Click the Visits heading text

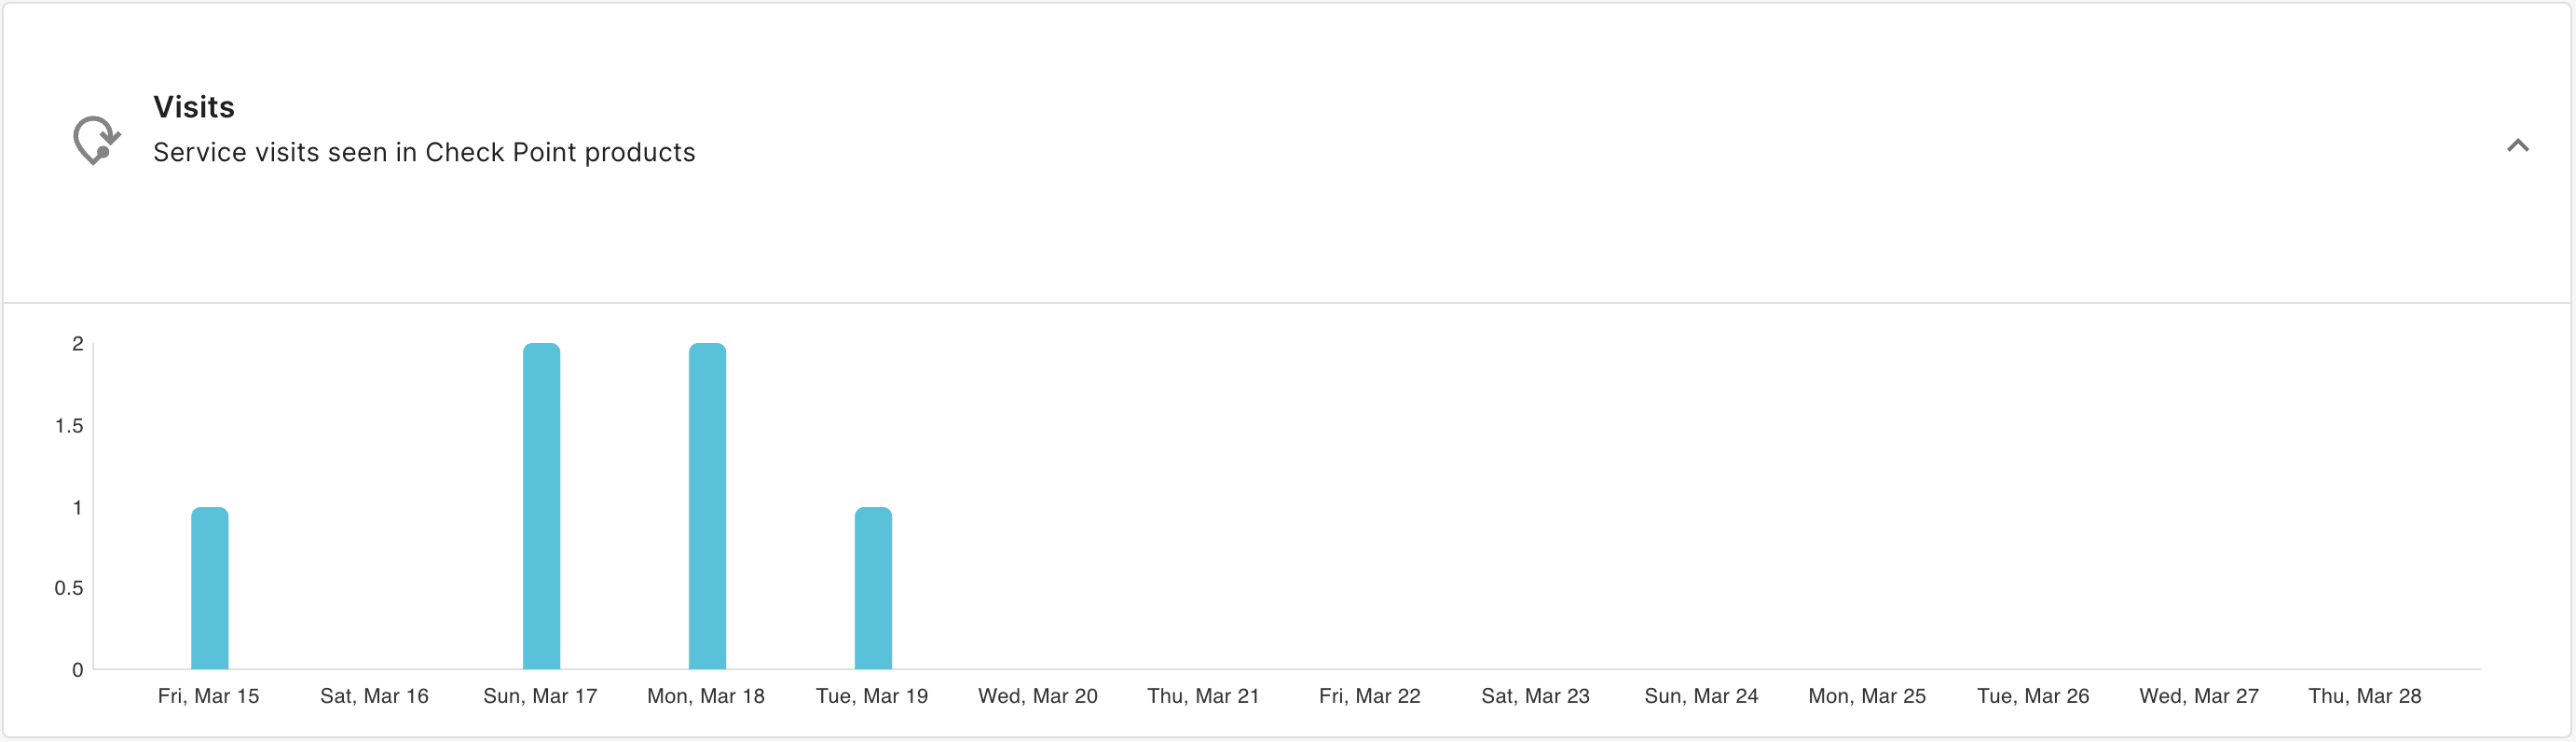point(194,107)
